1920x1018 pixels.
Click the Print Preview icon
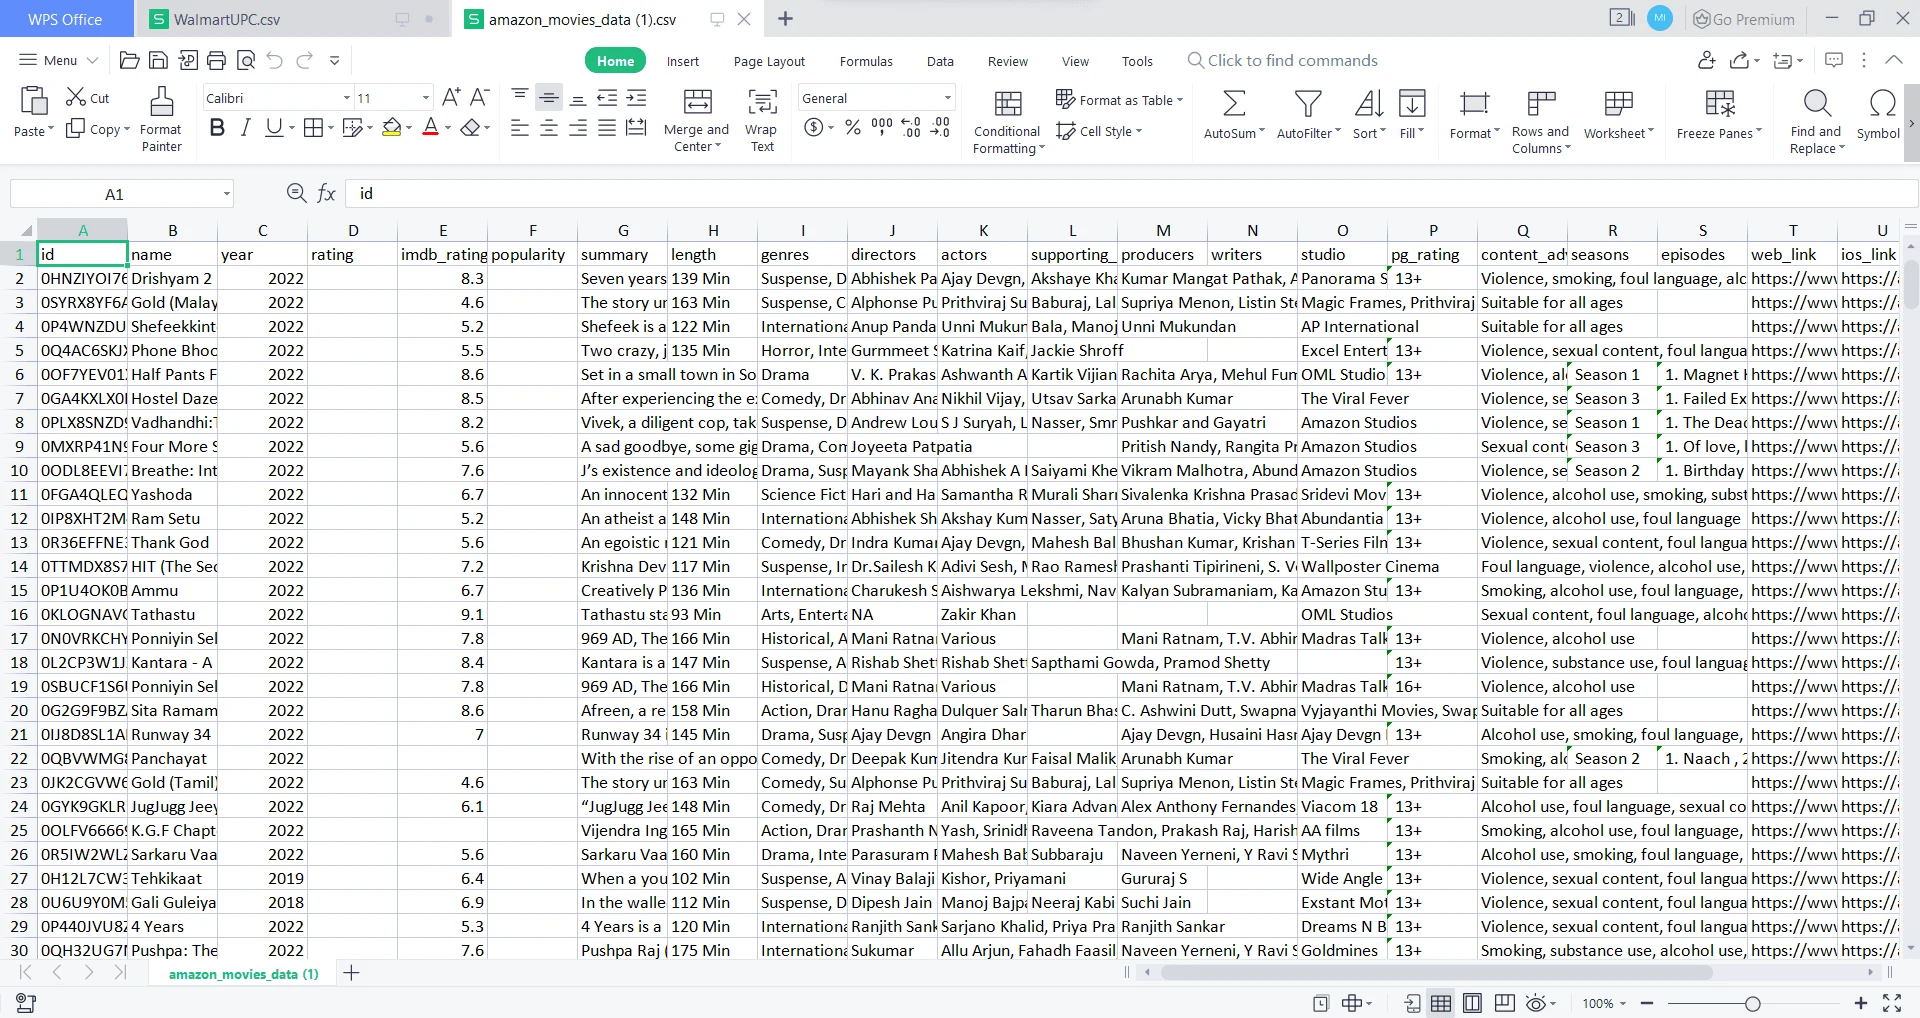coord(246,61)
